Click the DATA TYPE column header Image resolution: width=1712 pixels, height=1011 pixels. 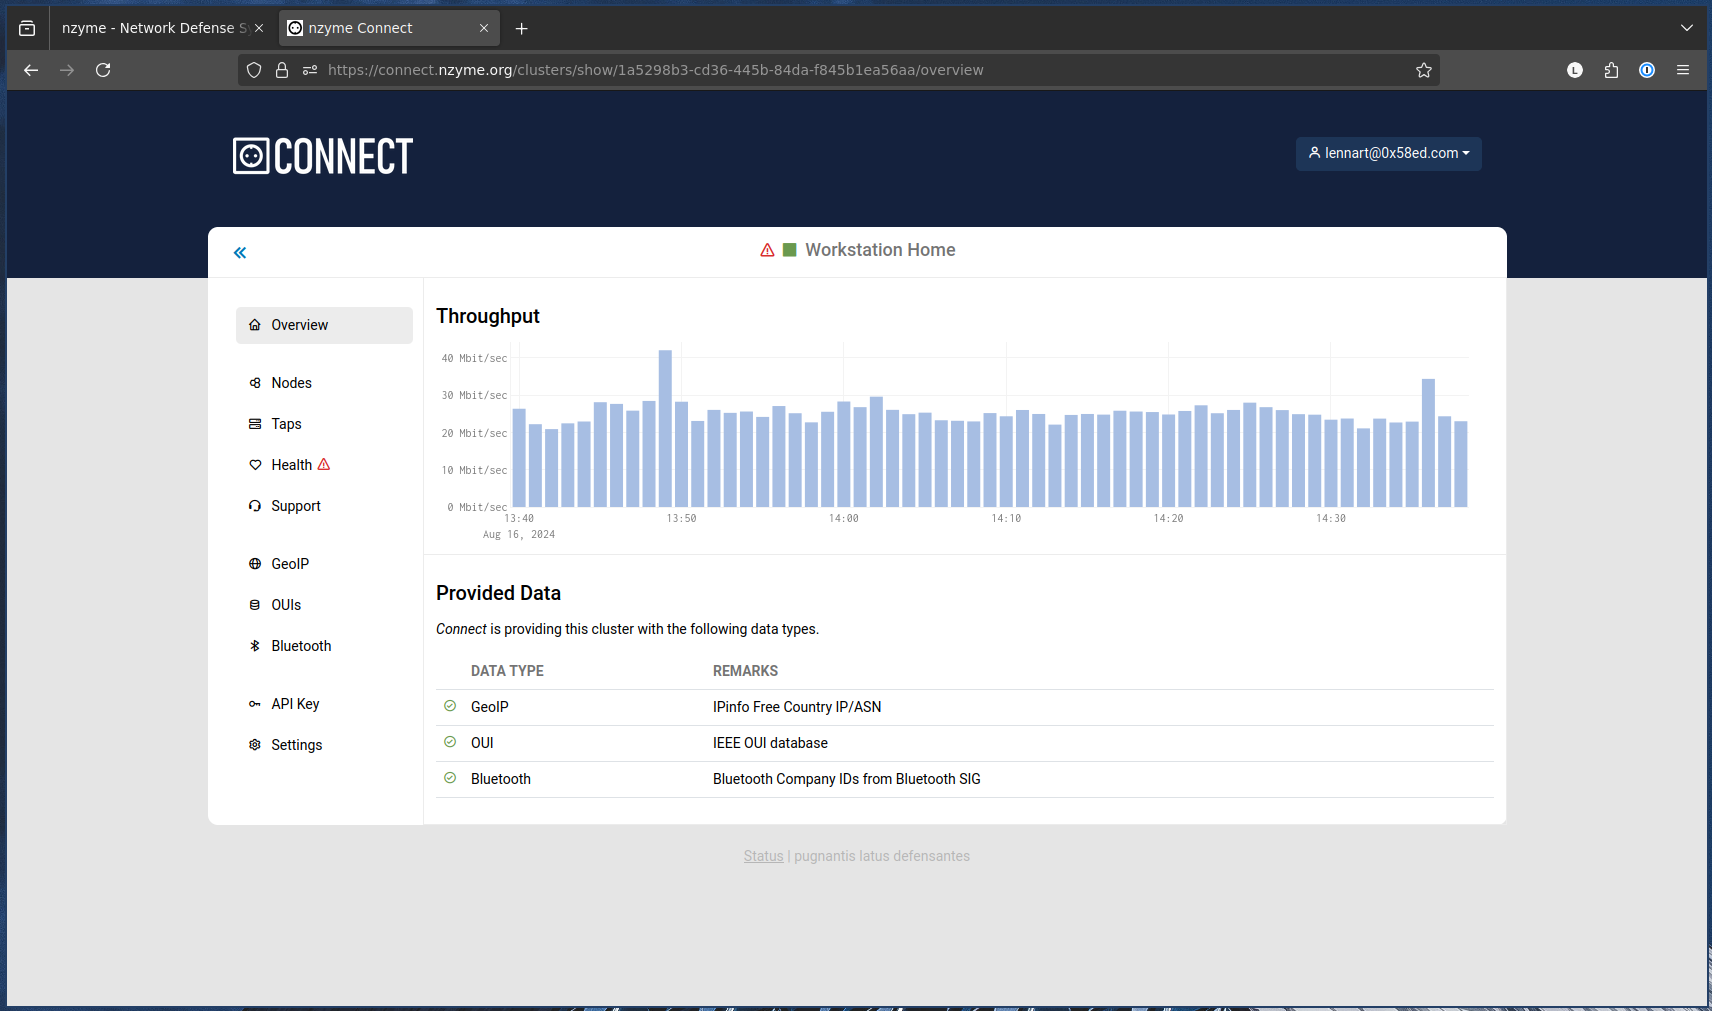tap(507, 671)
